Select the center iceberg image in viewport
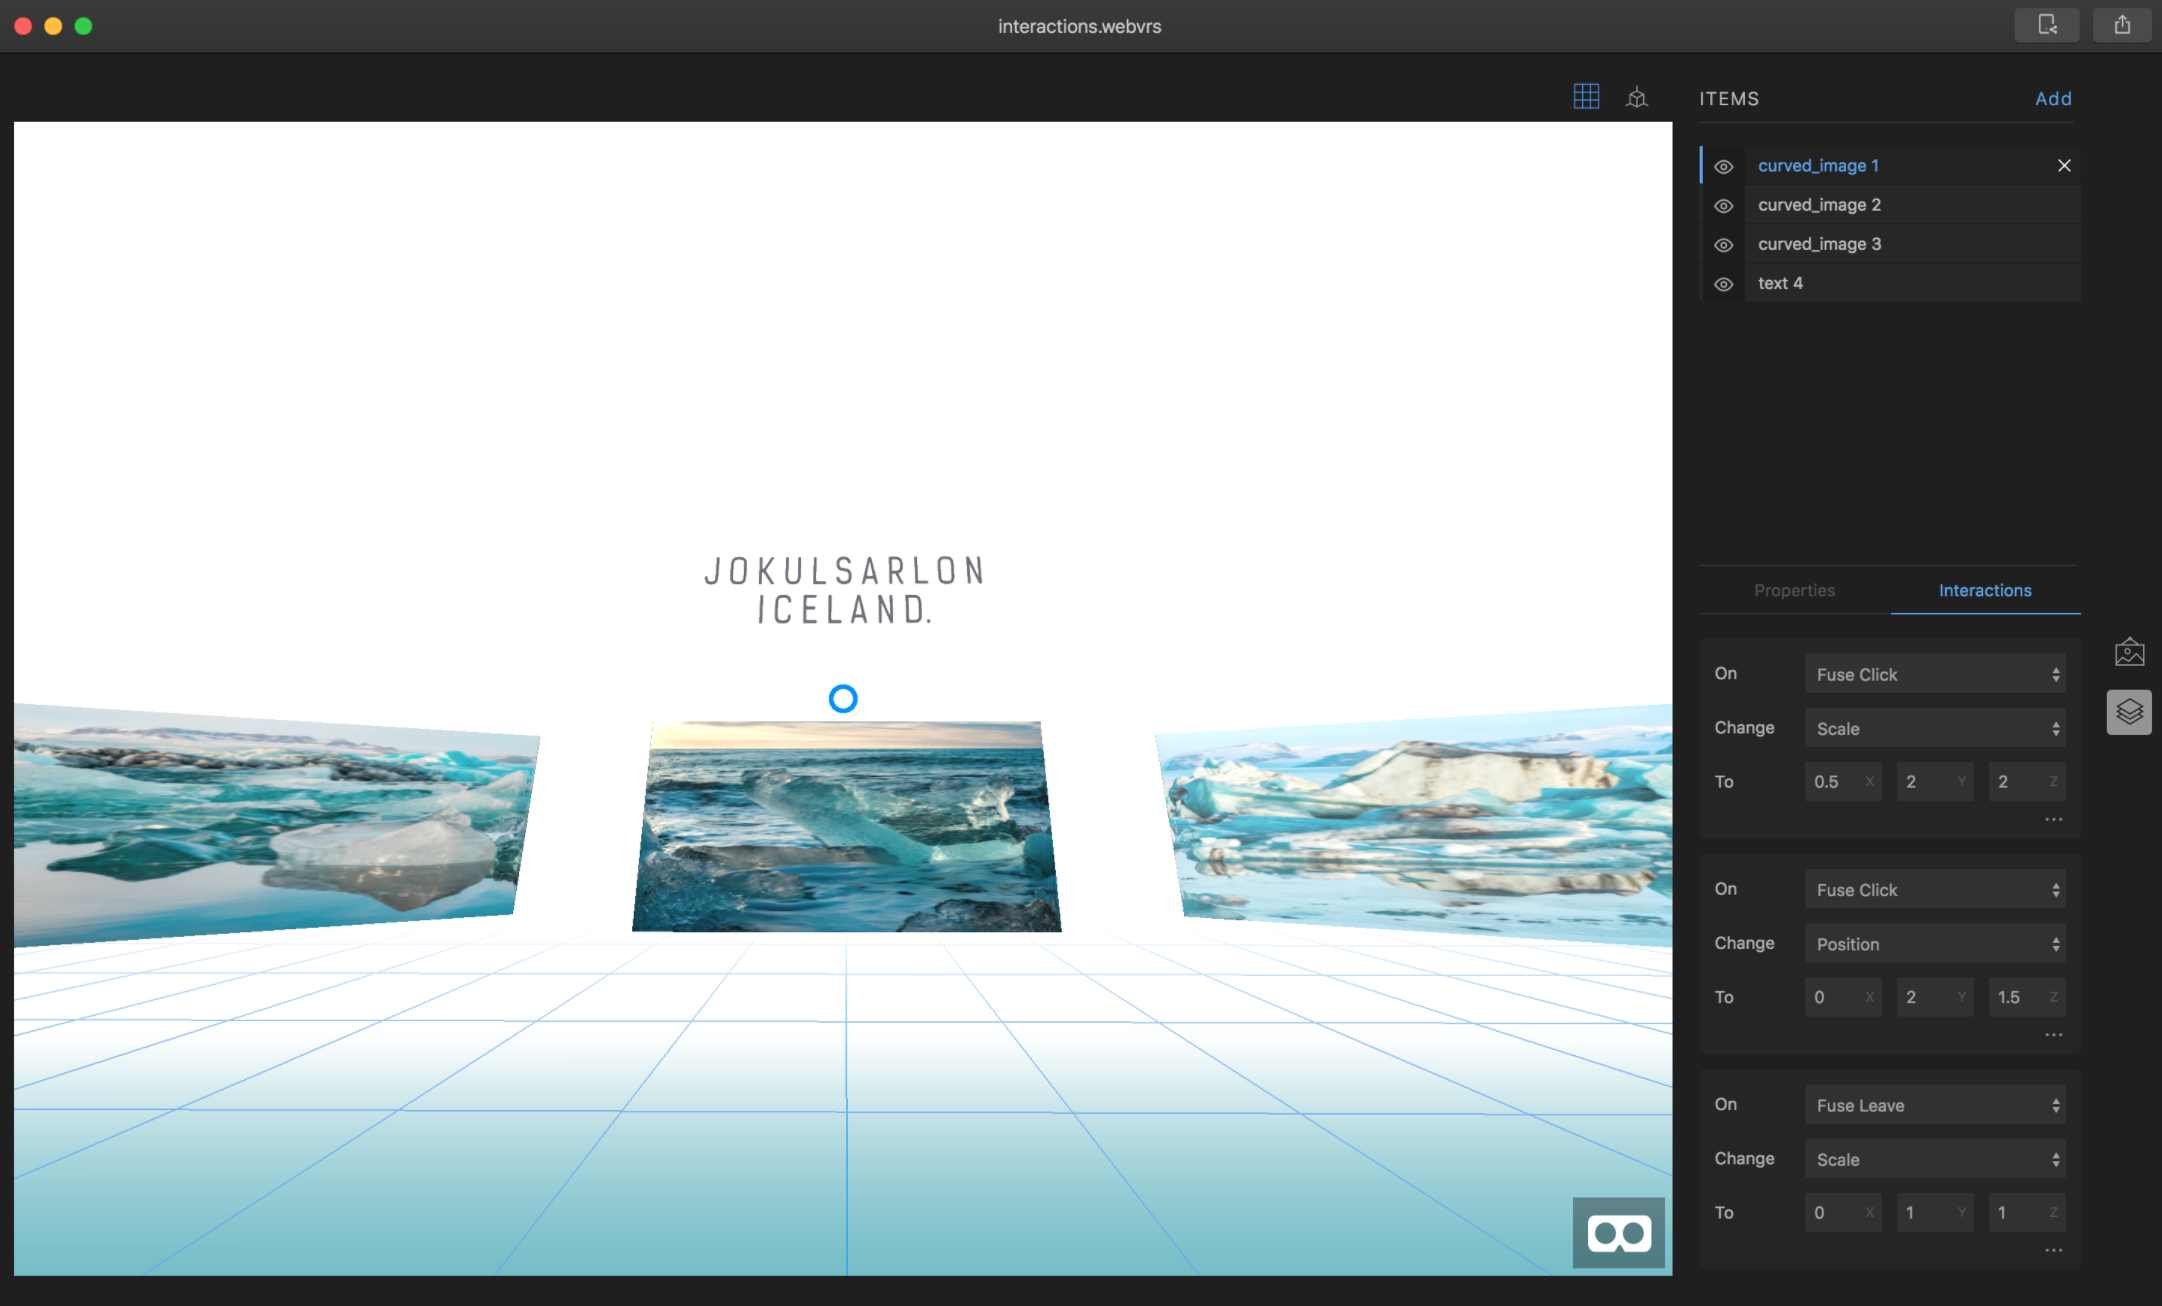2162x1306 pixels. point(846,826)
